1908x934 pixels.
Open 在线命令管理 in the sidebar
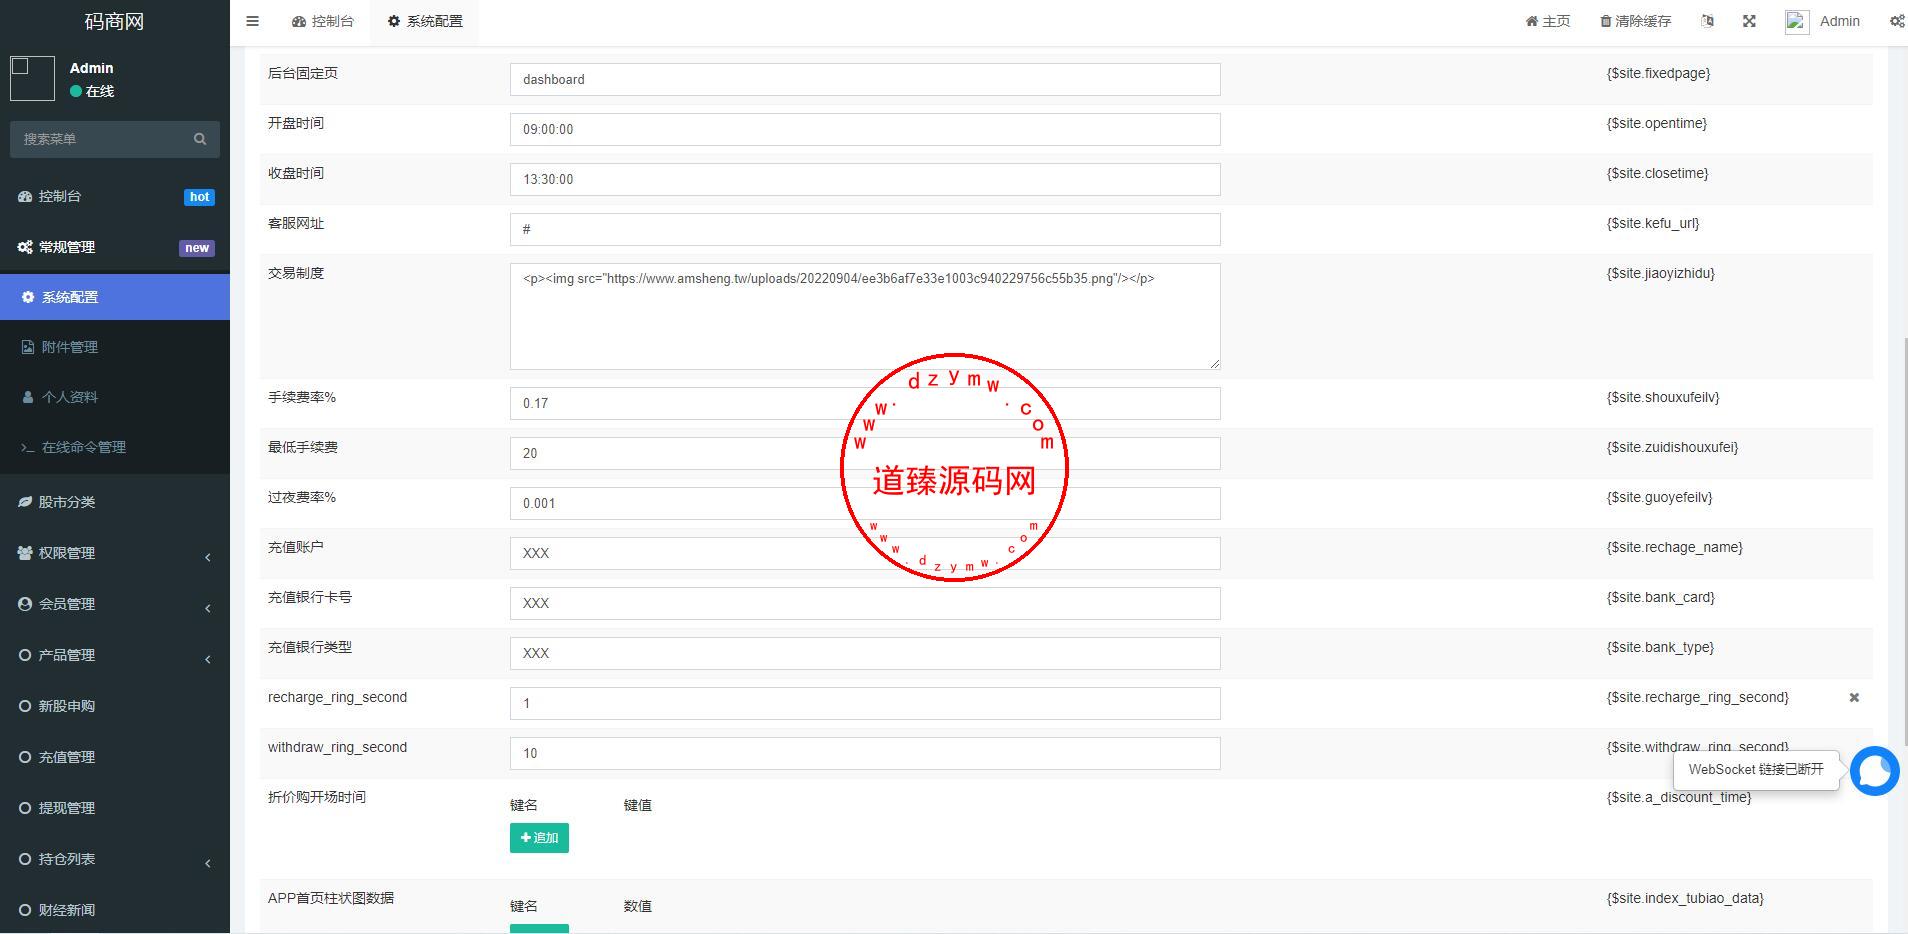click(115, 447)
